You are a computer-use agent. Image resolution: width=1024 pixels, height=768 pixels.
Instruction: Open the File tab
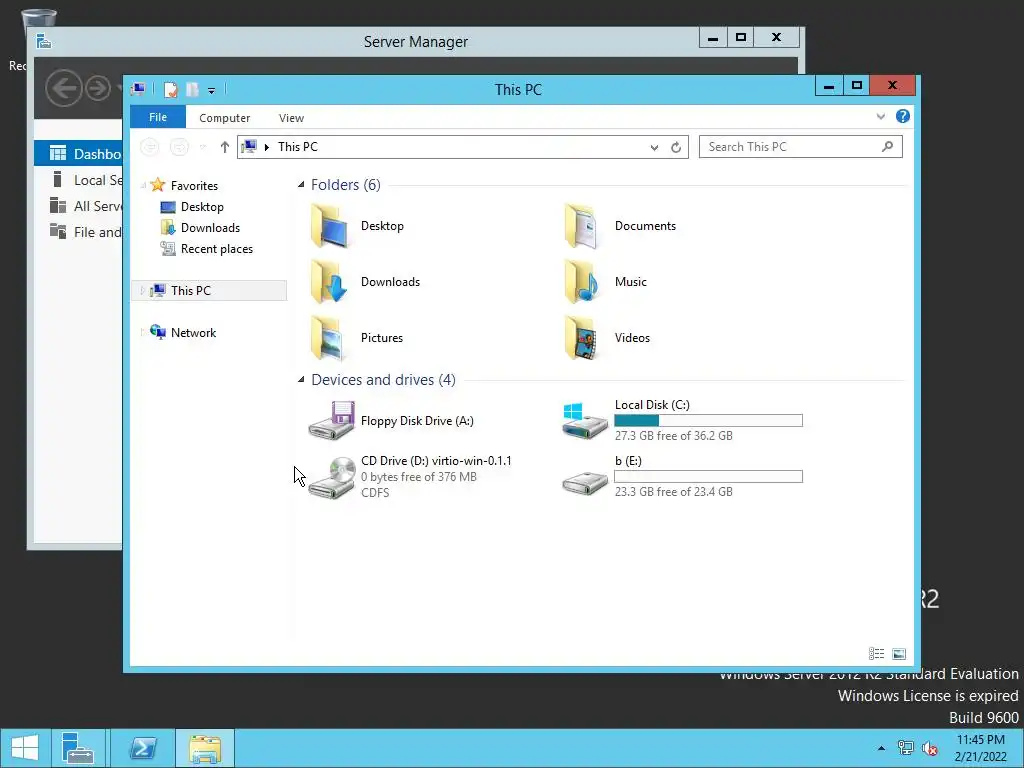pyautogui.click(x=158, y=117)
